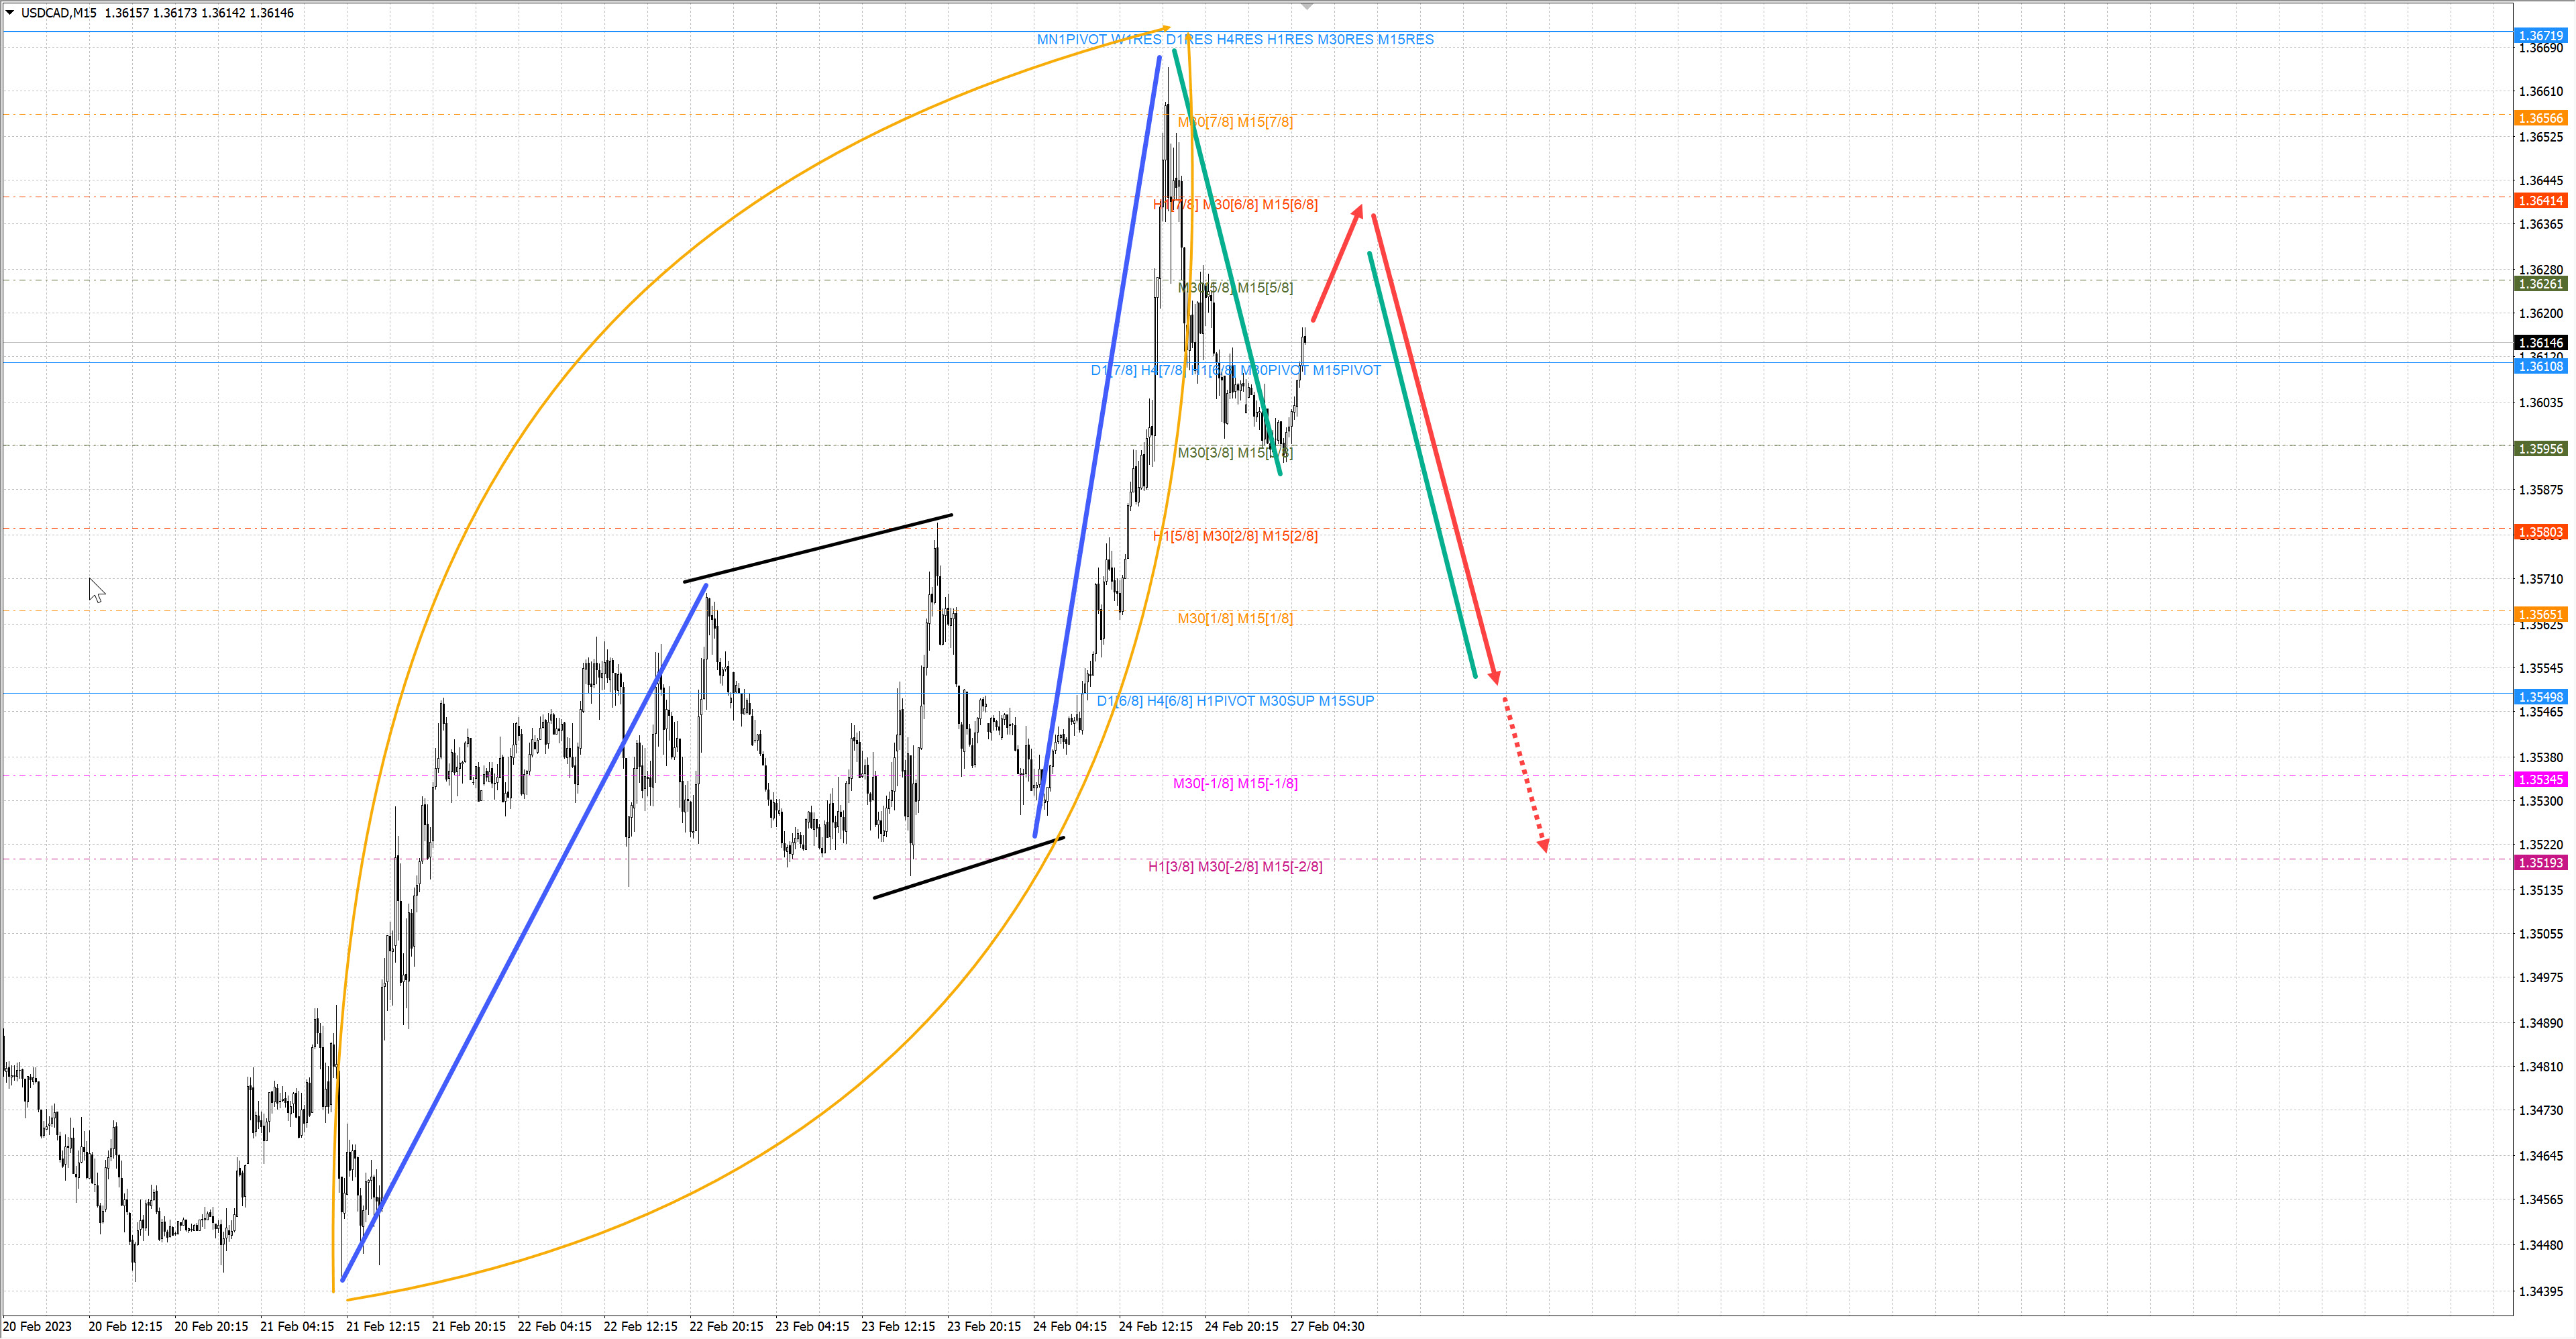Click the blue 1.36719 price tag
Image resolution: width=2576 pixels, height=1339 pixels.
[x=2540, y=36]
